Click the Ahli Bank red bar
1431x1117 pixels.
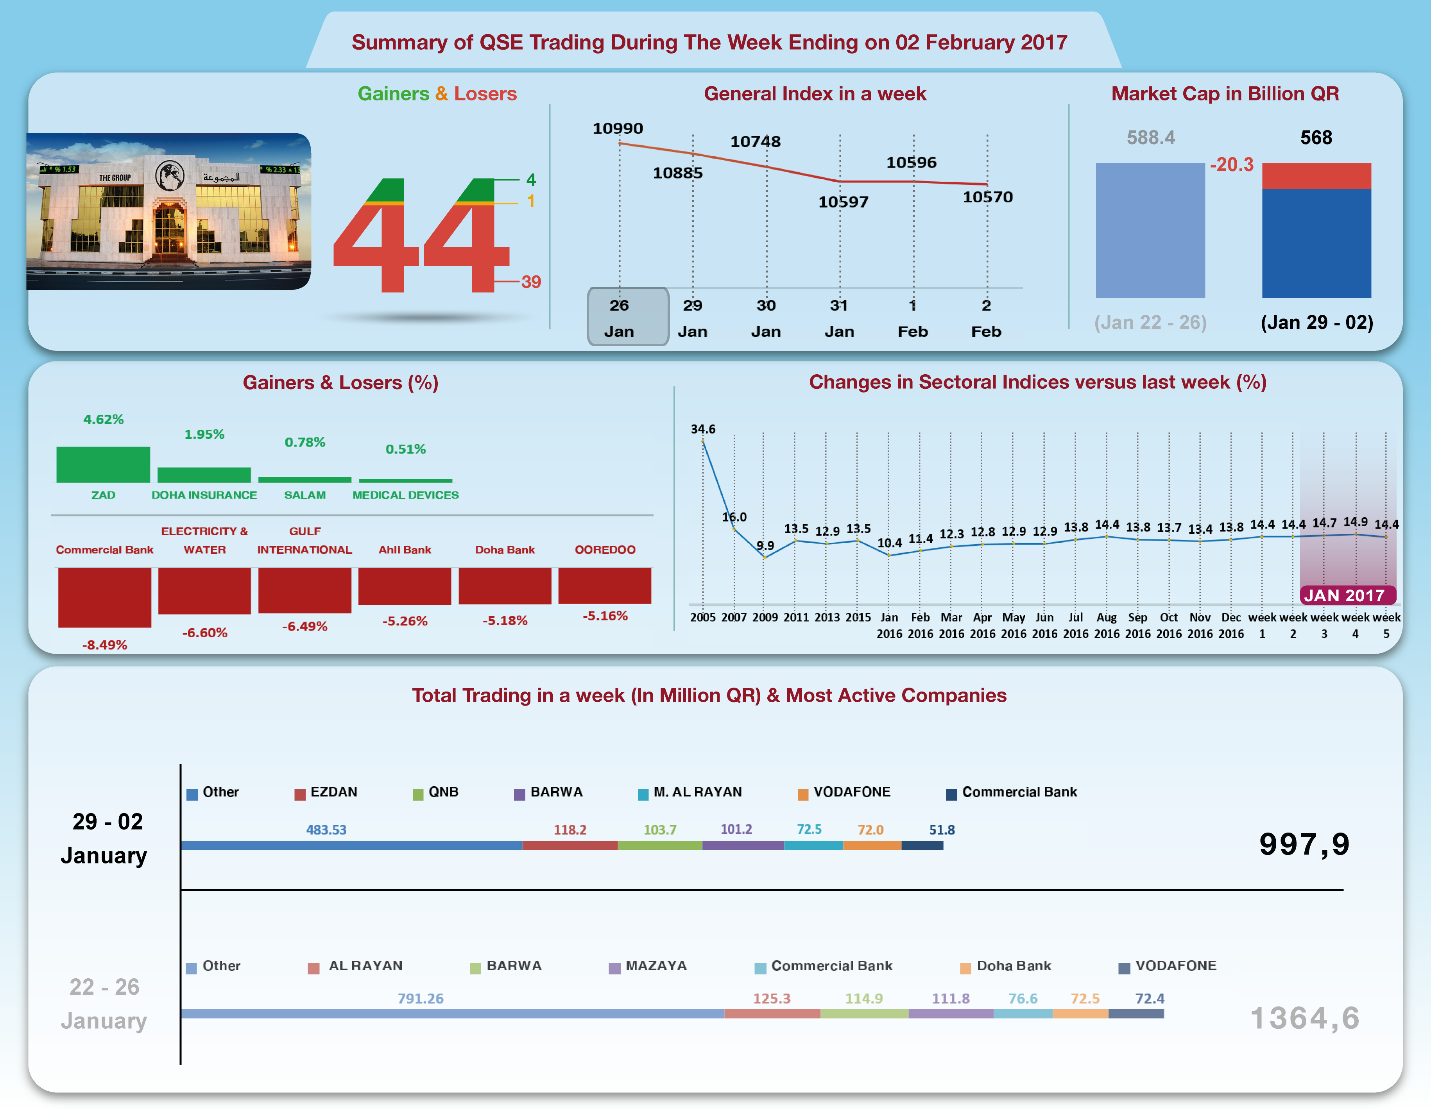point(405,587)
